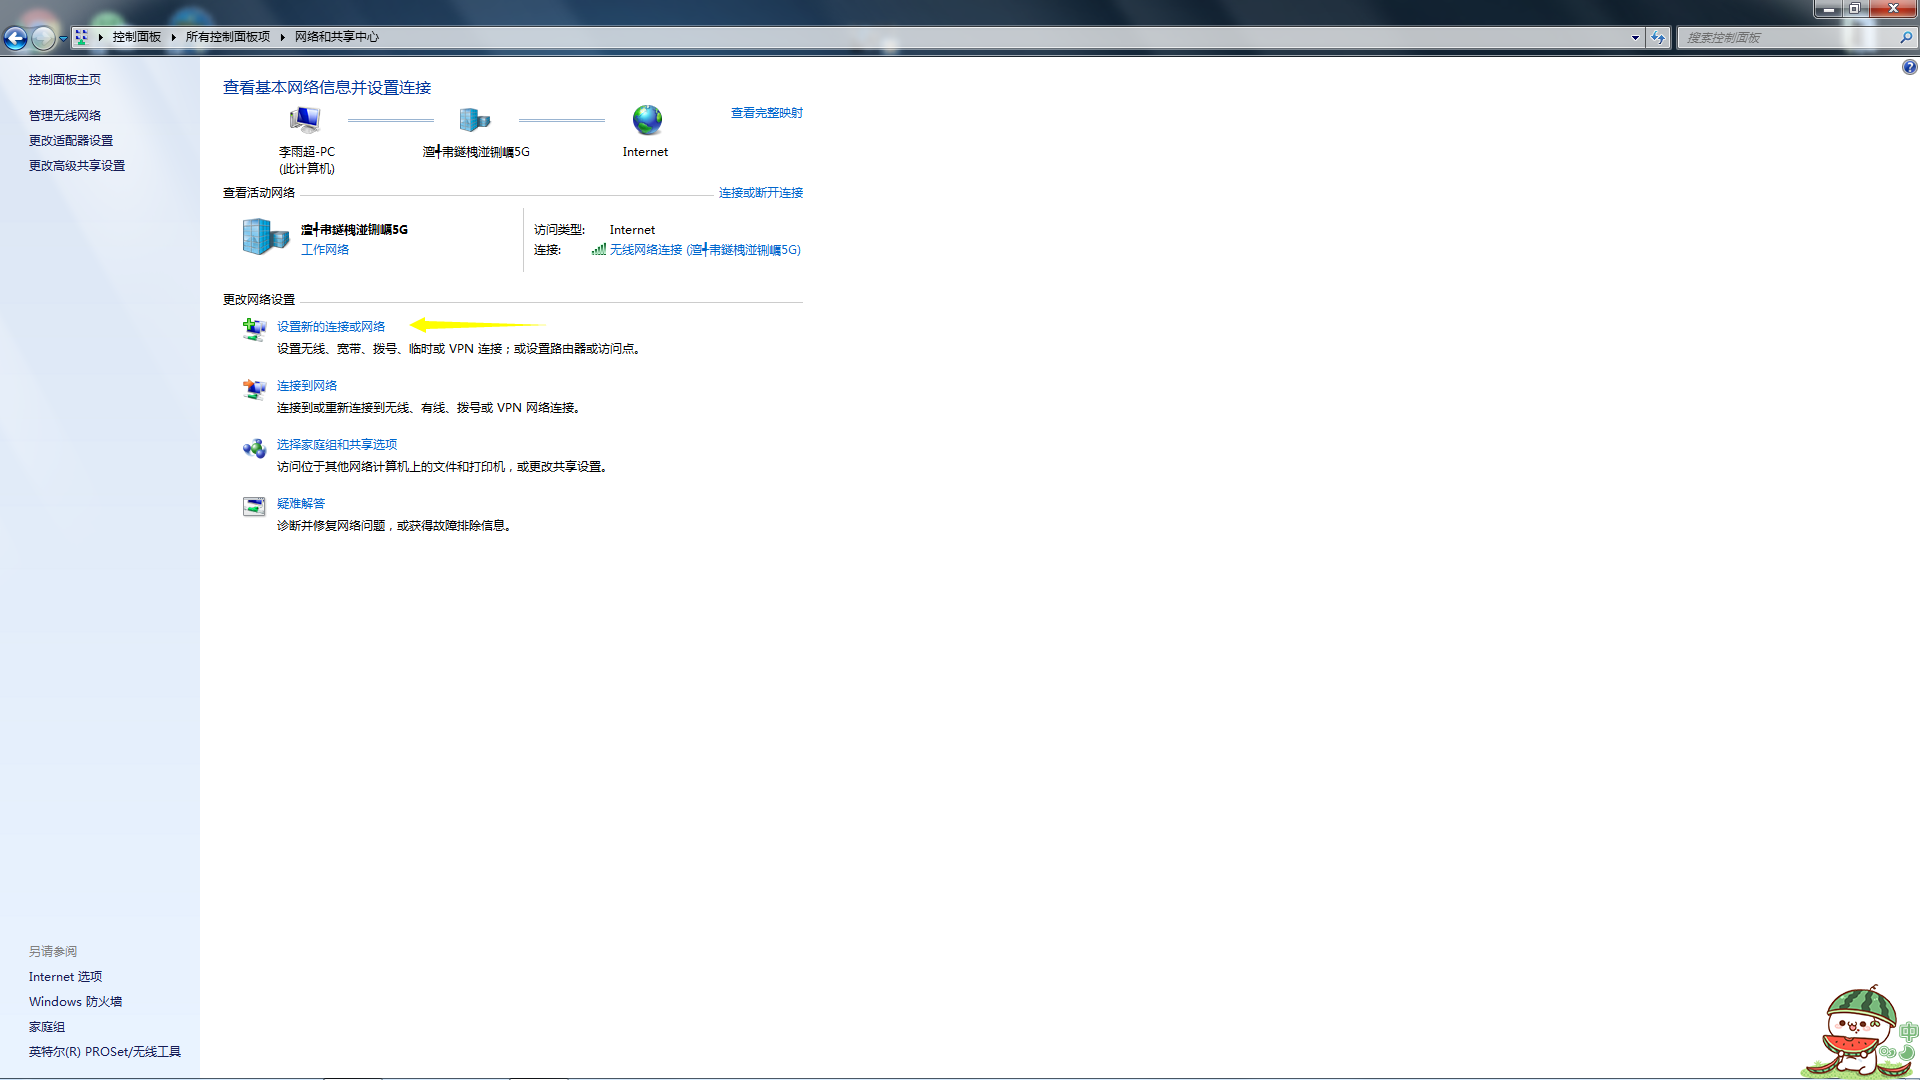Image resolution: width=1920 pixels, height=1080 pixels.
Task: Open 选择家庭组和共享选项 link
Action: [x=337, y=445]
